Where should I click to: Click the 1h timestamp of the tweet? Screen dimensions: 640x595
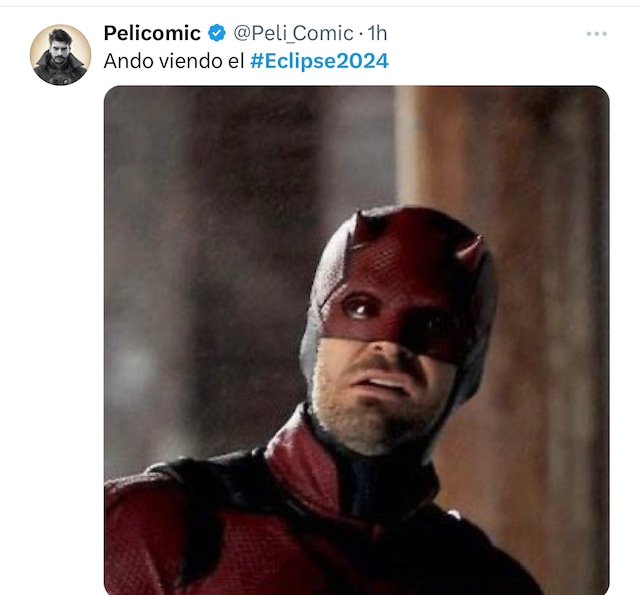pyautogui.click(x=377, y=34)
